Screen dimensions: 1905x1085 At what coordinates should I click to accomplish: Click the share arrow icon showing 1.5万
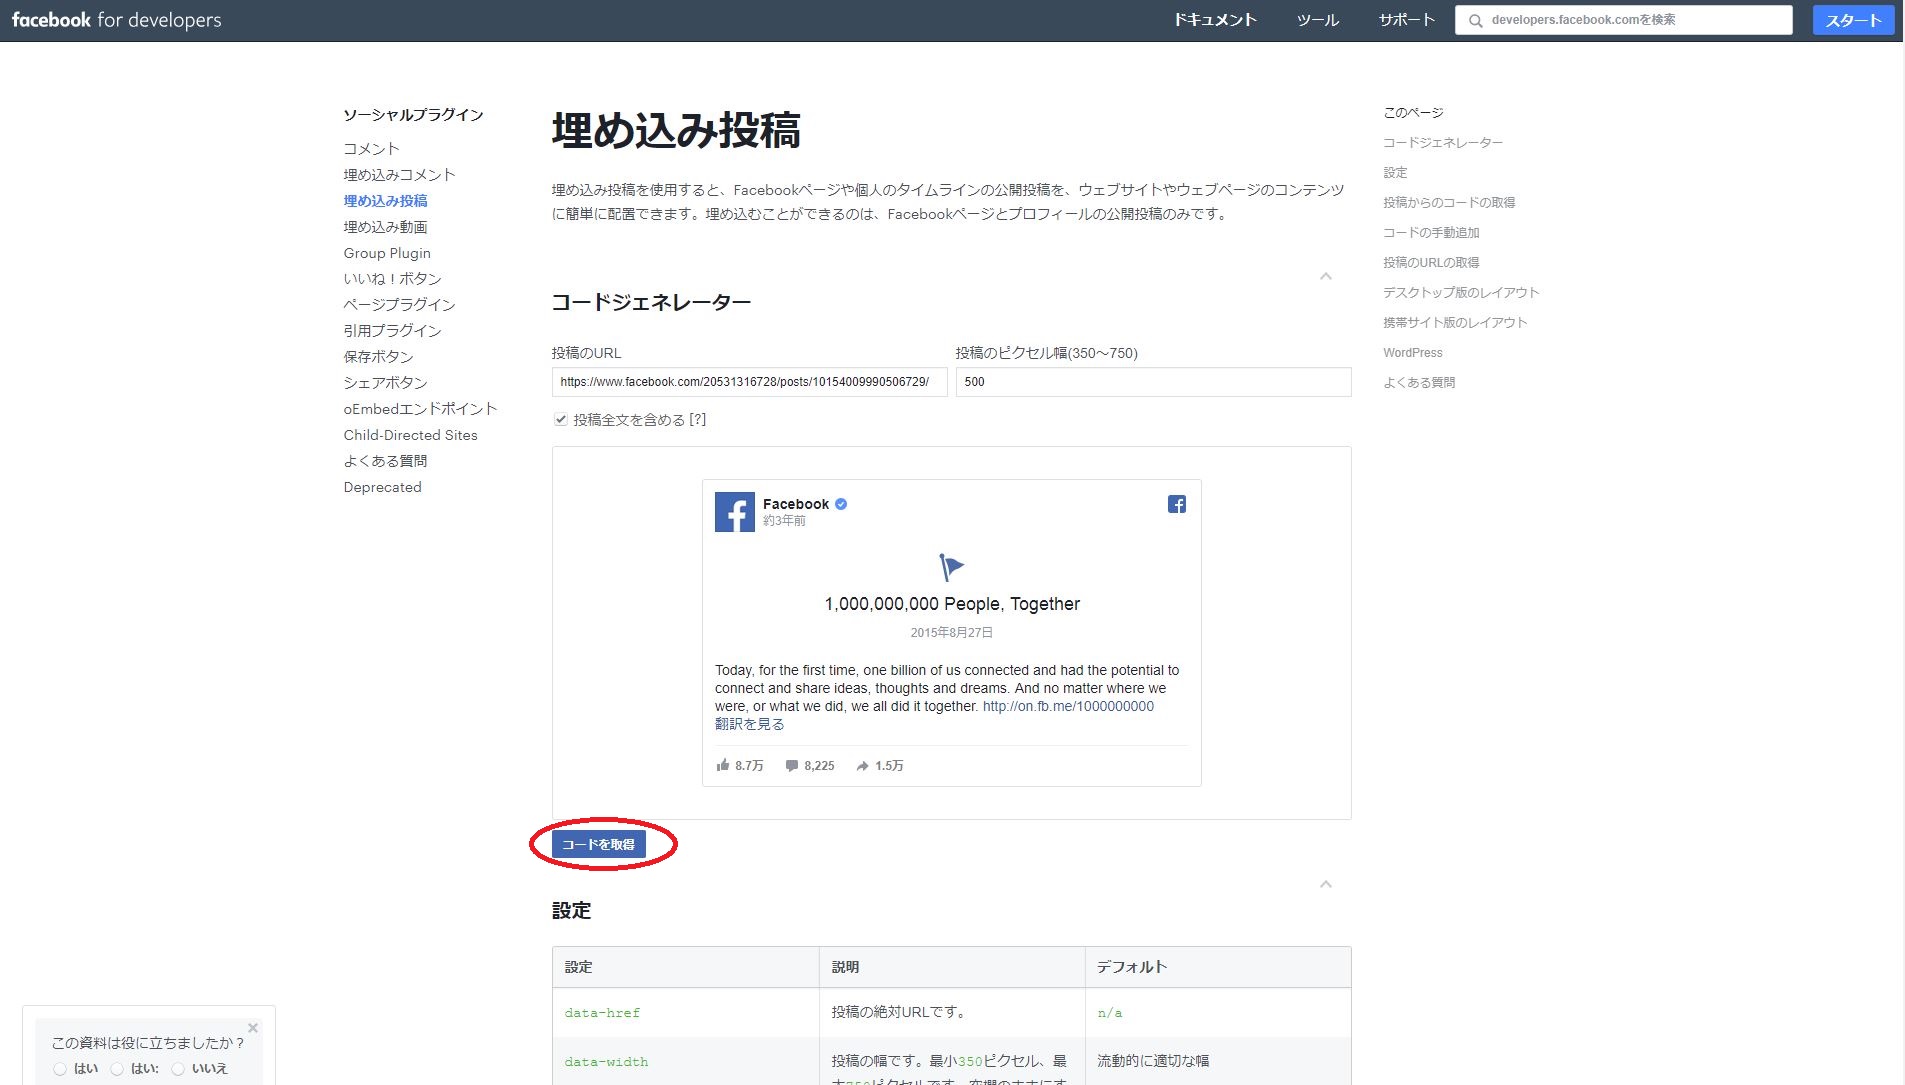[x=862, y=766]
